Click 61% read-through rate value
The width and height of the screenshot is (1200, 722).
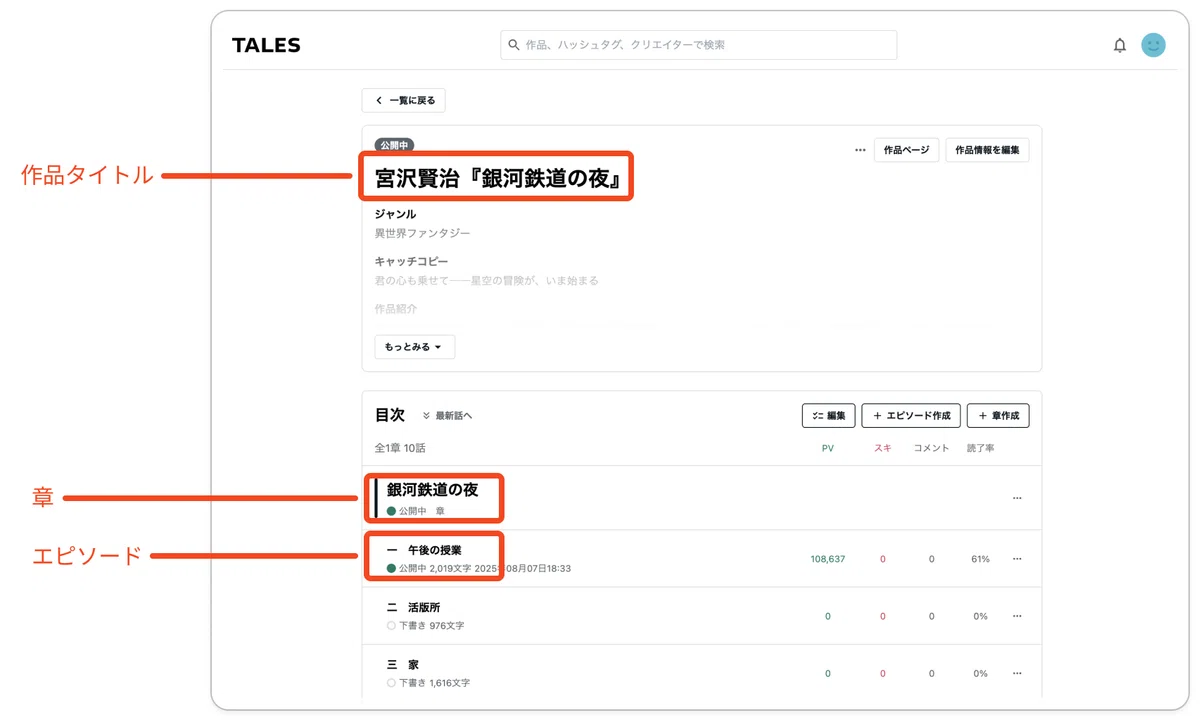point(980,559)
